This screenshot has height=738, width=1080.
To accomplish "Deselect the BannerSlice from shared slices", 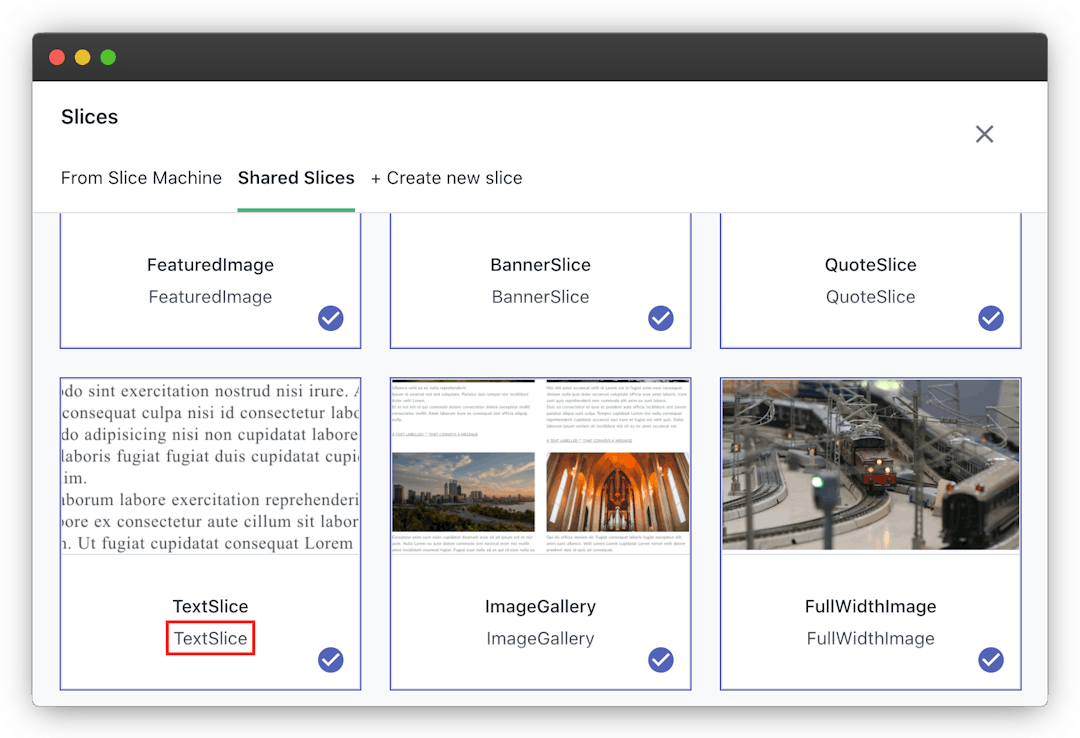I will click(661, 318).
